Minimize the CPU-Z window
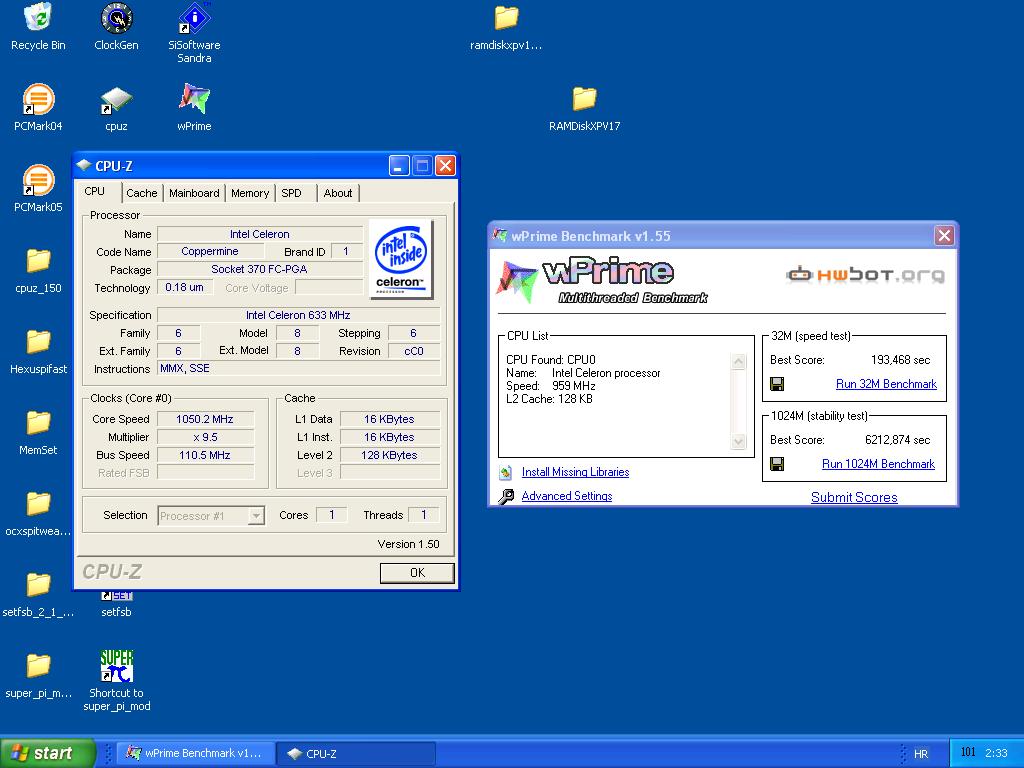The height and width of the screenshot is (768, 1024). coord(399,166)
